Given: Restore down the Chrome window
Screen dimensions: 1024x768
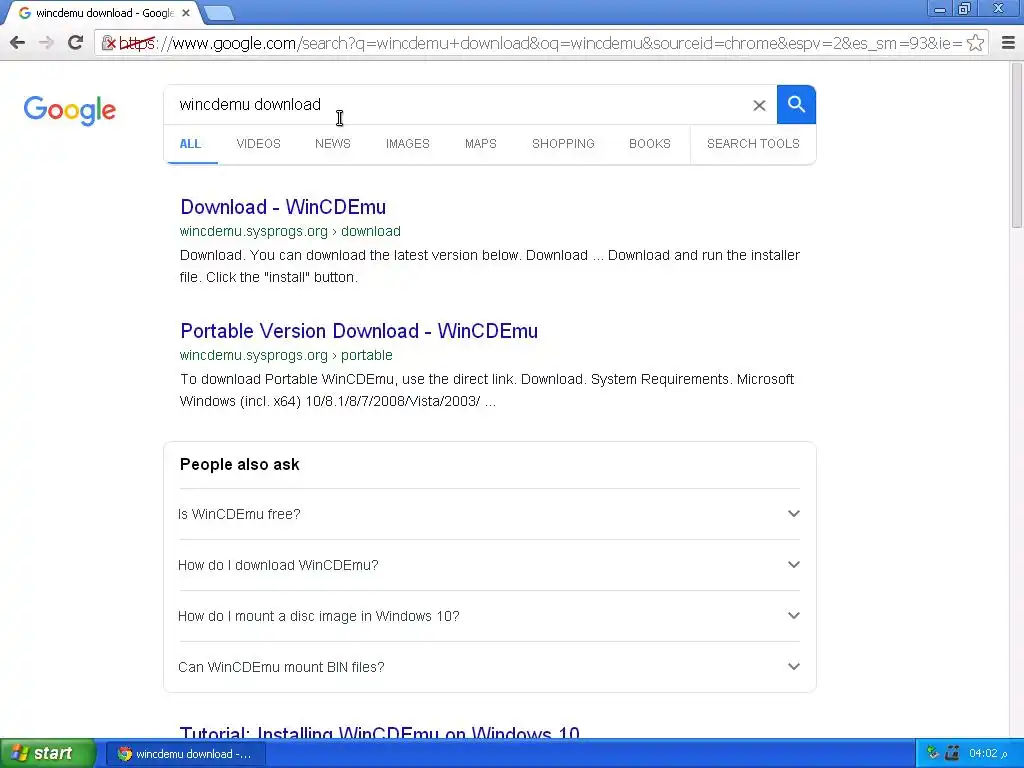Looking at the screenshot, I should click(964, 9).
